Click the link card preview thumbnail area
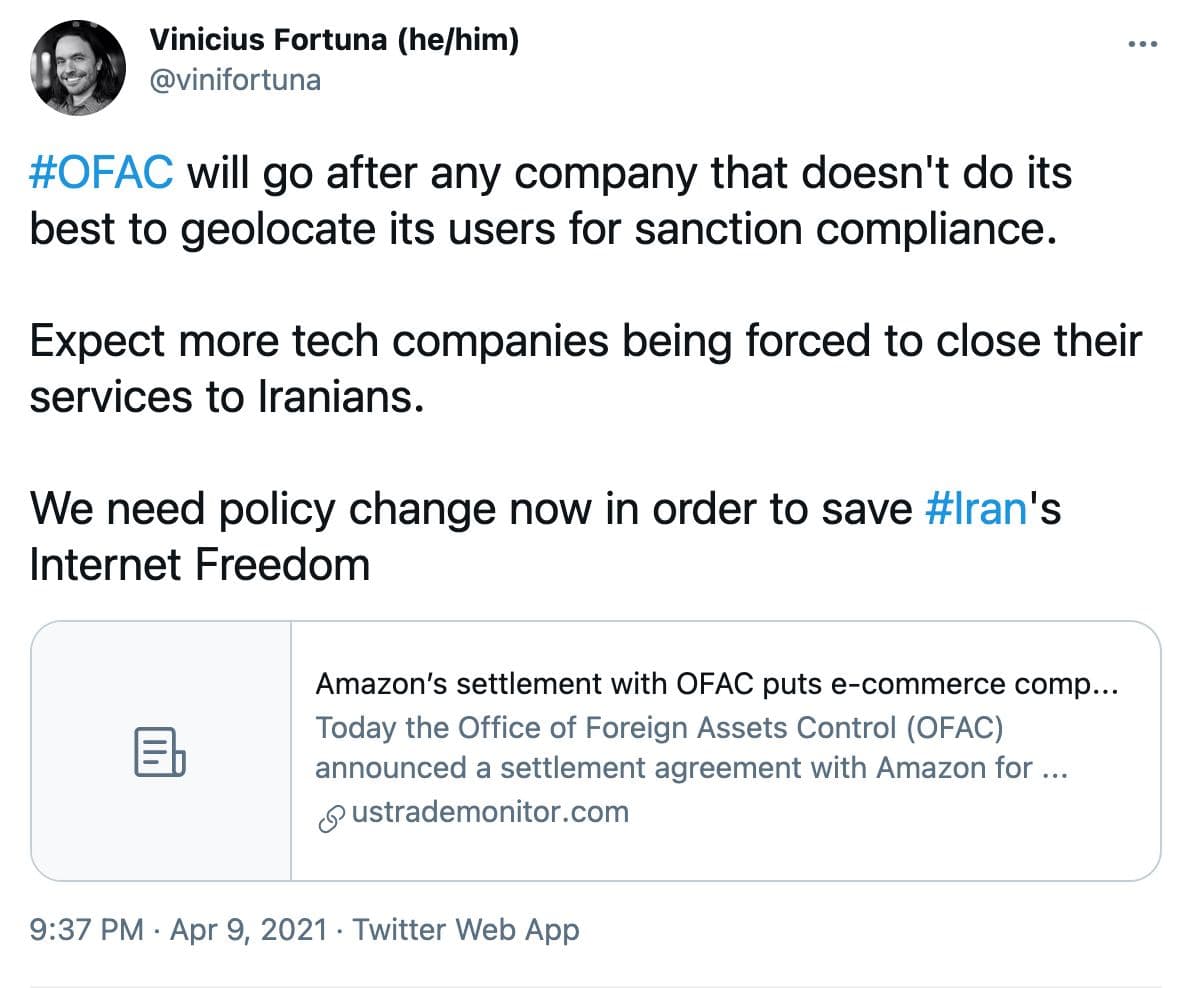 coord(161,751)
